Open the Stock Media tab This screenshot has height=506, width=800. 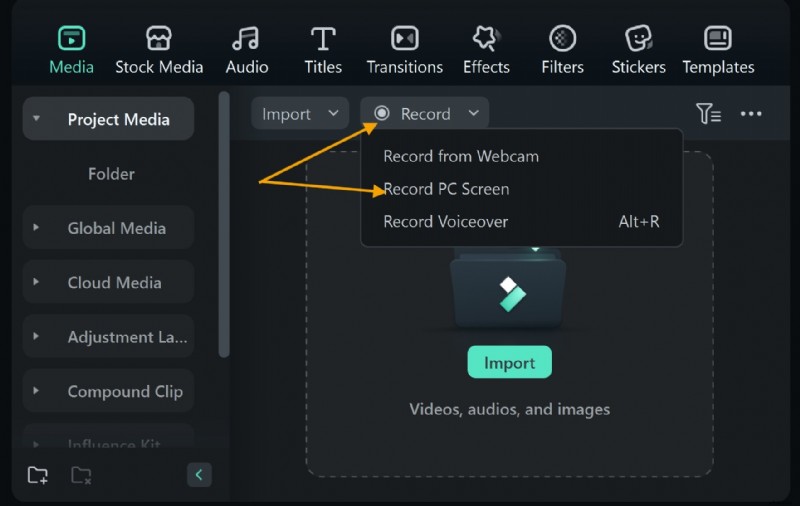pos(159,50)
